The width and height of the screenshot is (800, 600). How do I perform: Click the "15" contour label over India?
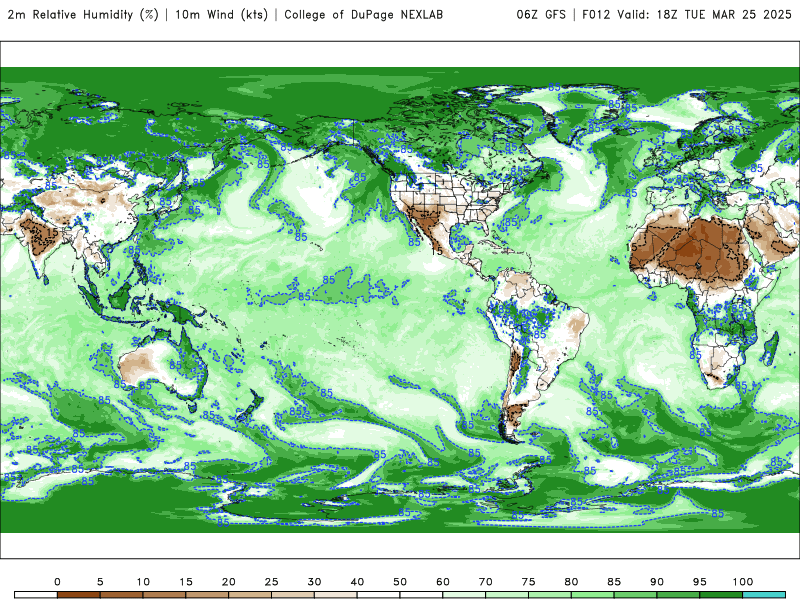(52, 233)
